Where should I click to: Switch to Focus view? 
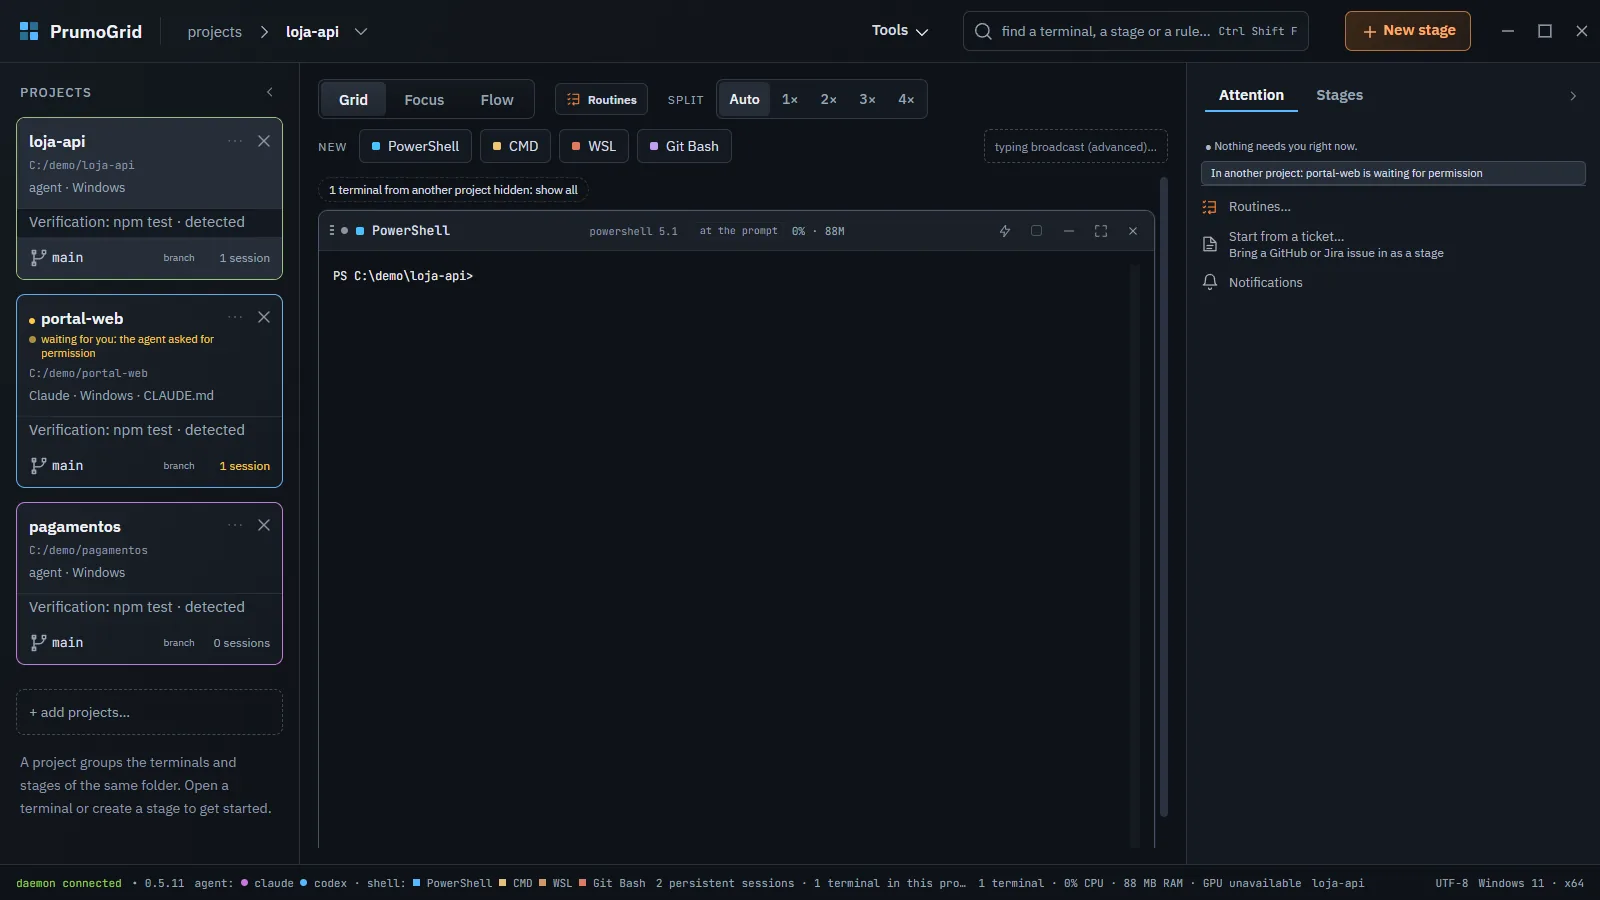[x=424, y=100]
